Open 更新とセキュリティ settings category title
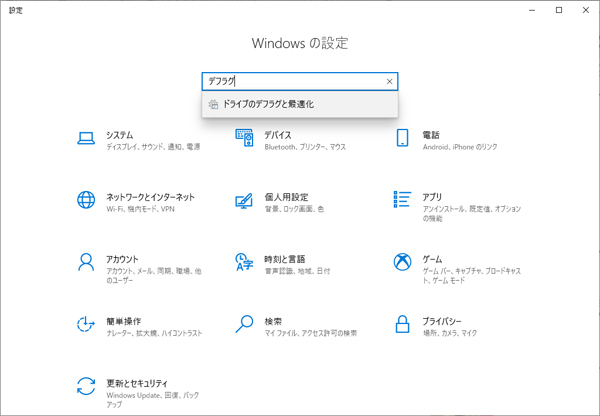 tap(137, 383)
